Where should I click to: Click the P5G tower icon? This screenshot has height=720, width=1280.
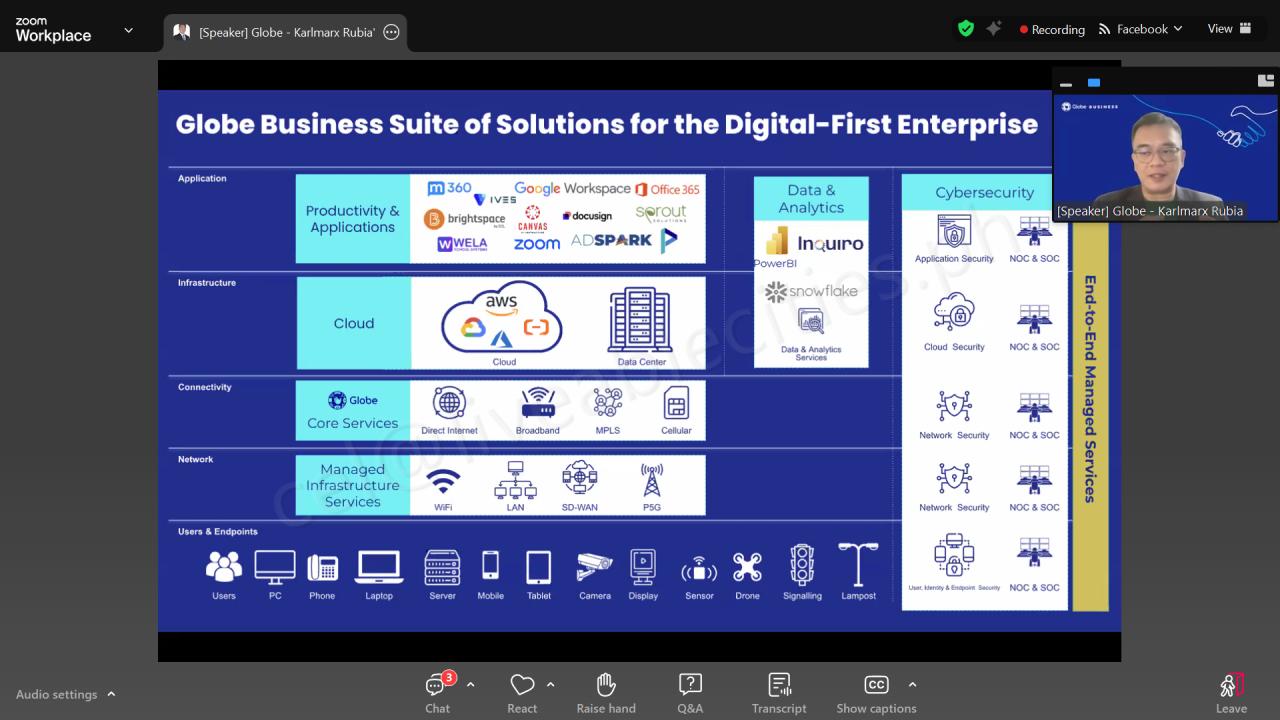tap(652, 480)
